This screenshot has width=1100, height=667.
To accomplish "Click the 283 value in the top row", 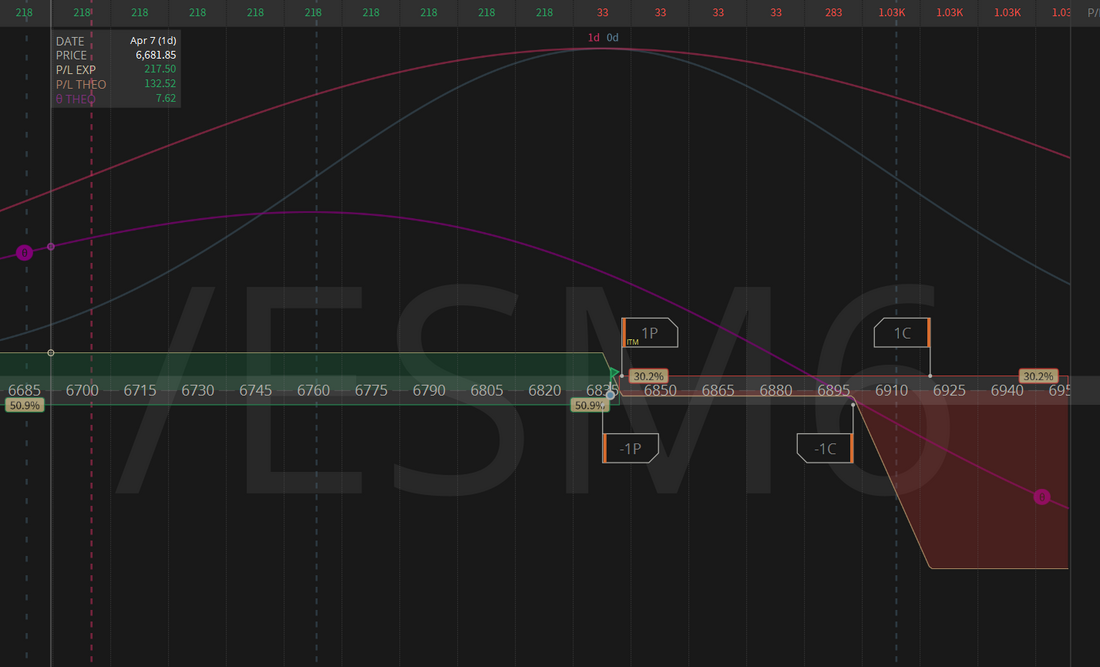I will [x=834, y=13].
